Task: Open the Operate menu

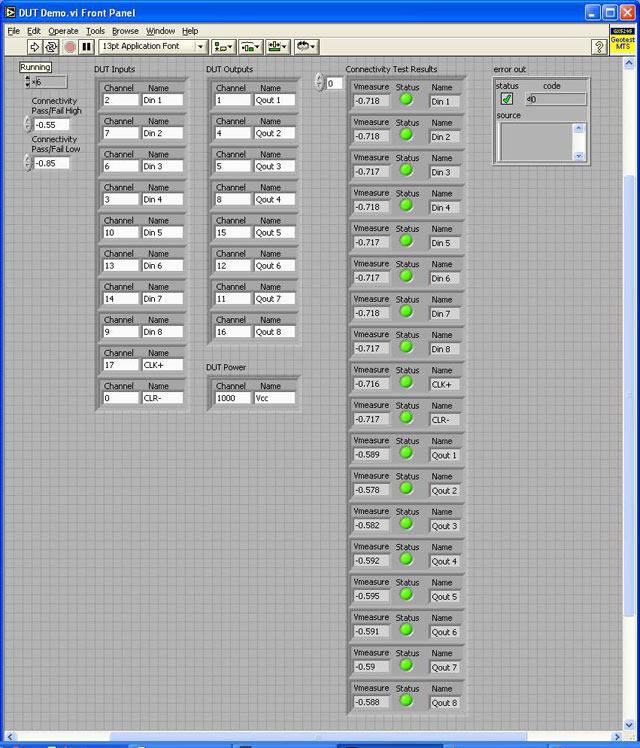Action: (63, 31)
